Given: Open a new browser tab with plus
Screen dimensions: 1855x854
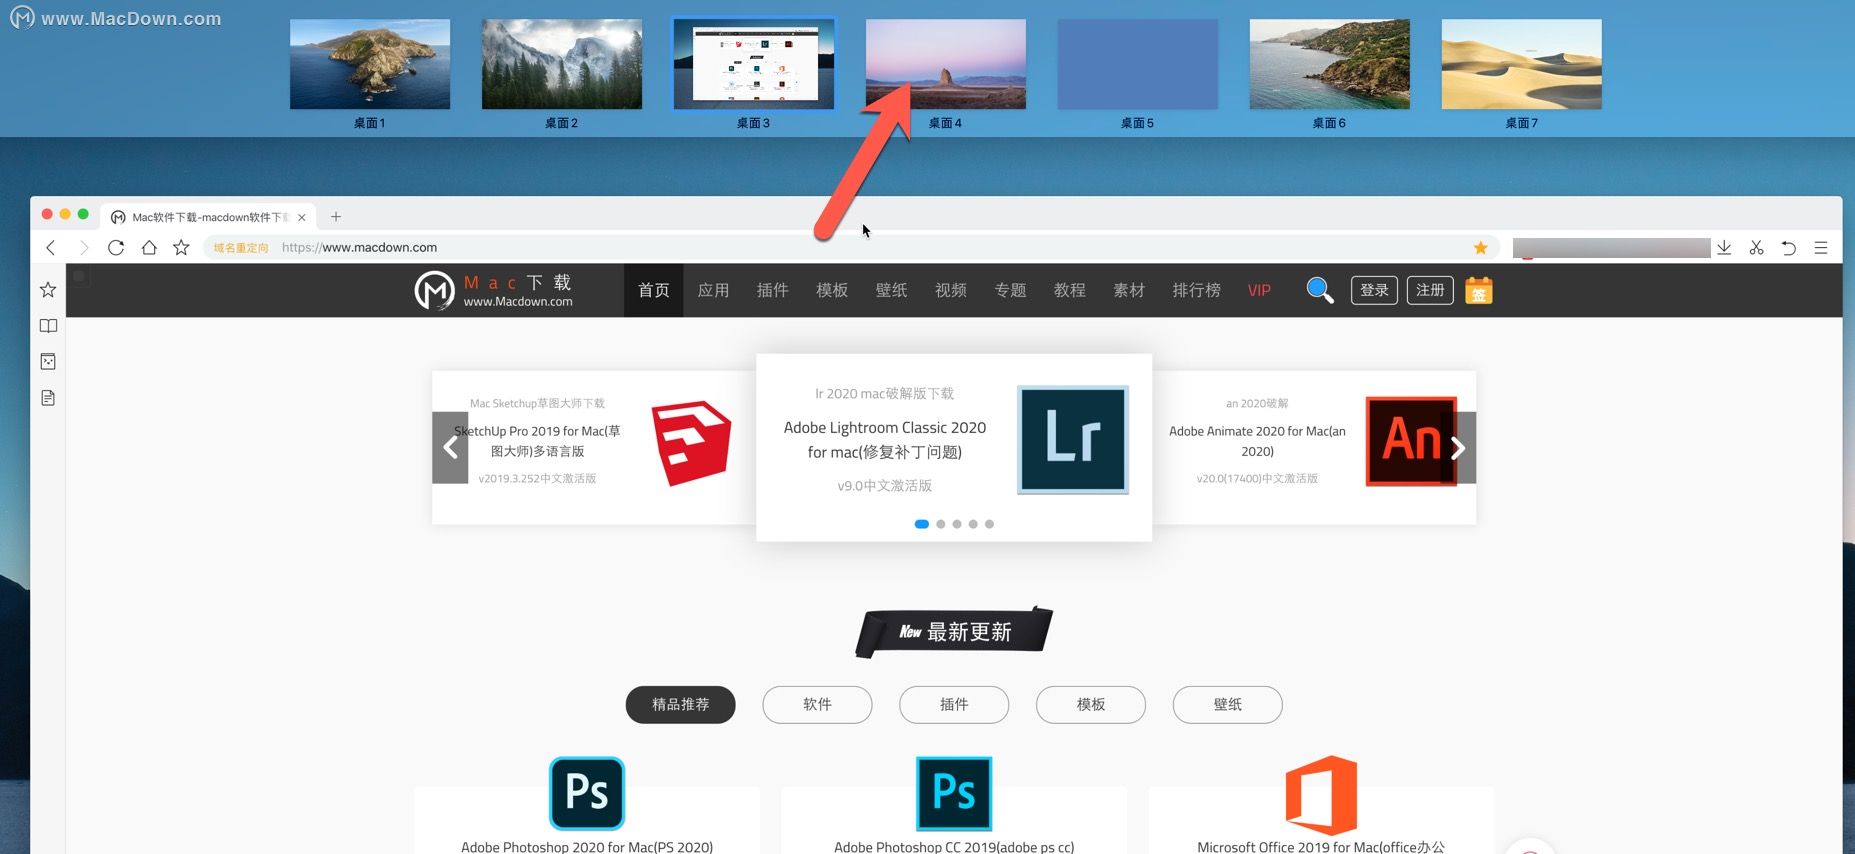Looking at the screenshot, I should tap(336, 217).
